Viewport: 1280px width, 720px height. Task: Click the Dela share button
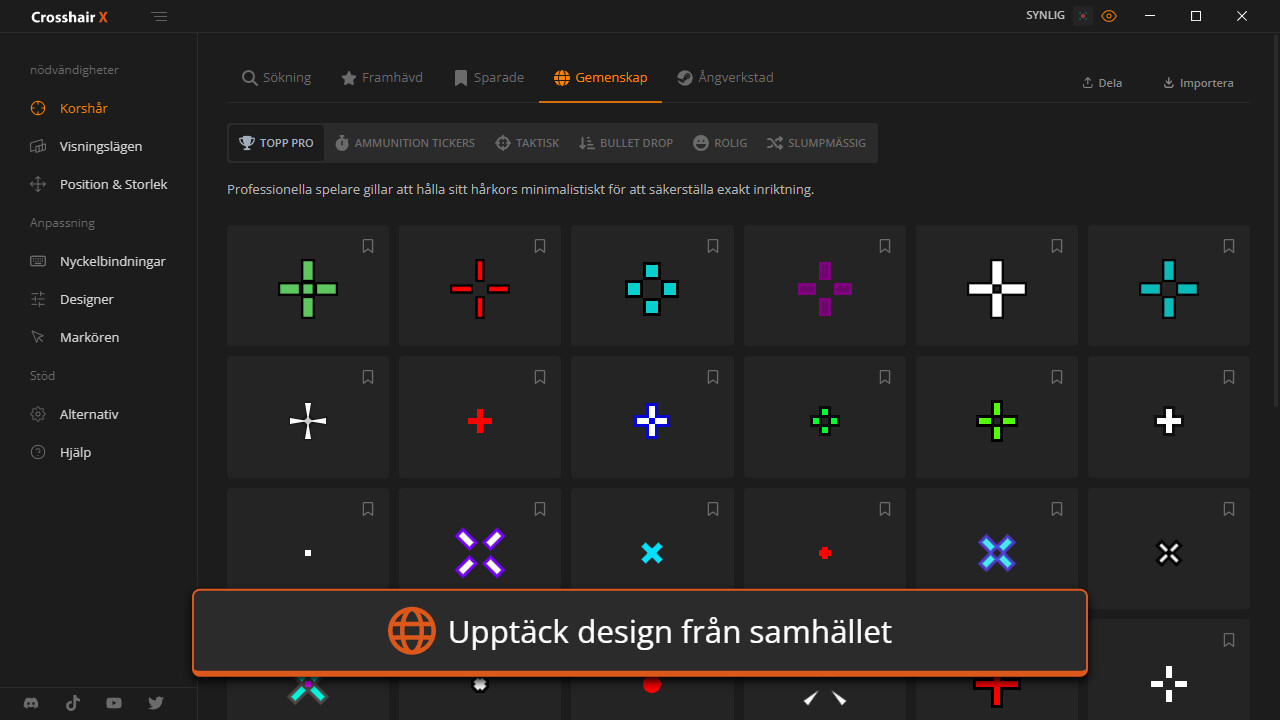point(1102,83)
